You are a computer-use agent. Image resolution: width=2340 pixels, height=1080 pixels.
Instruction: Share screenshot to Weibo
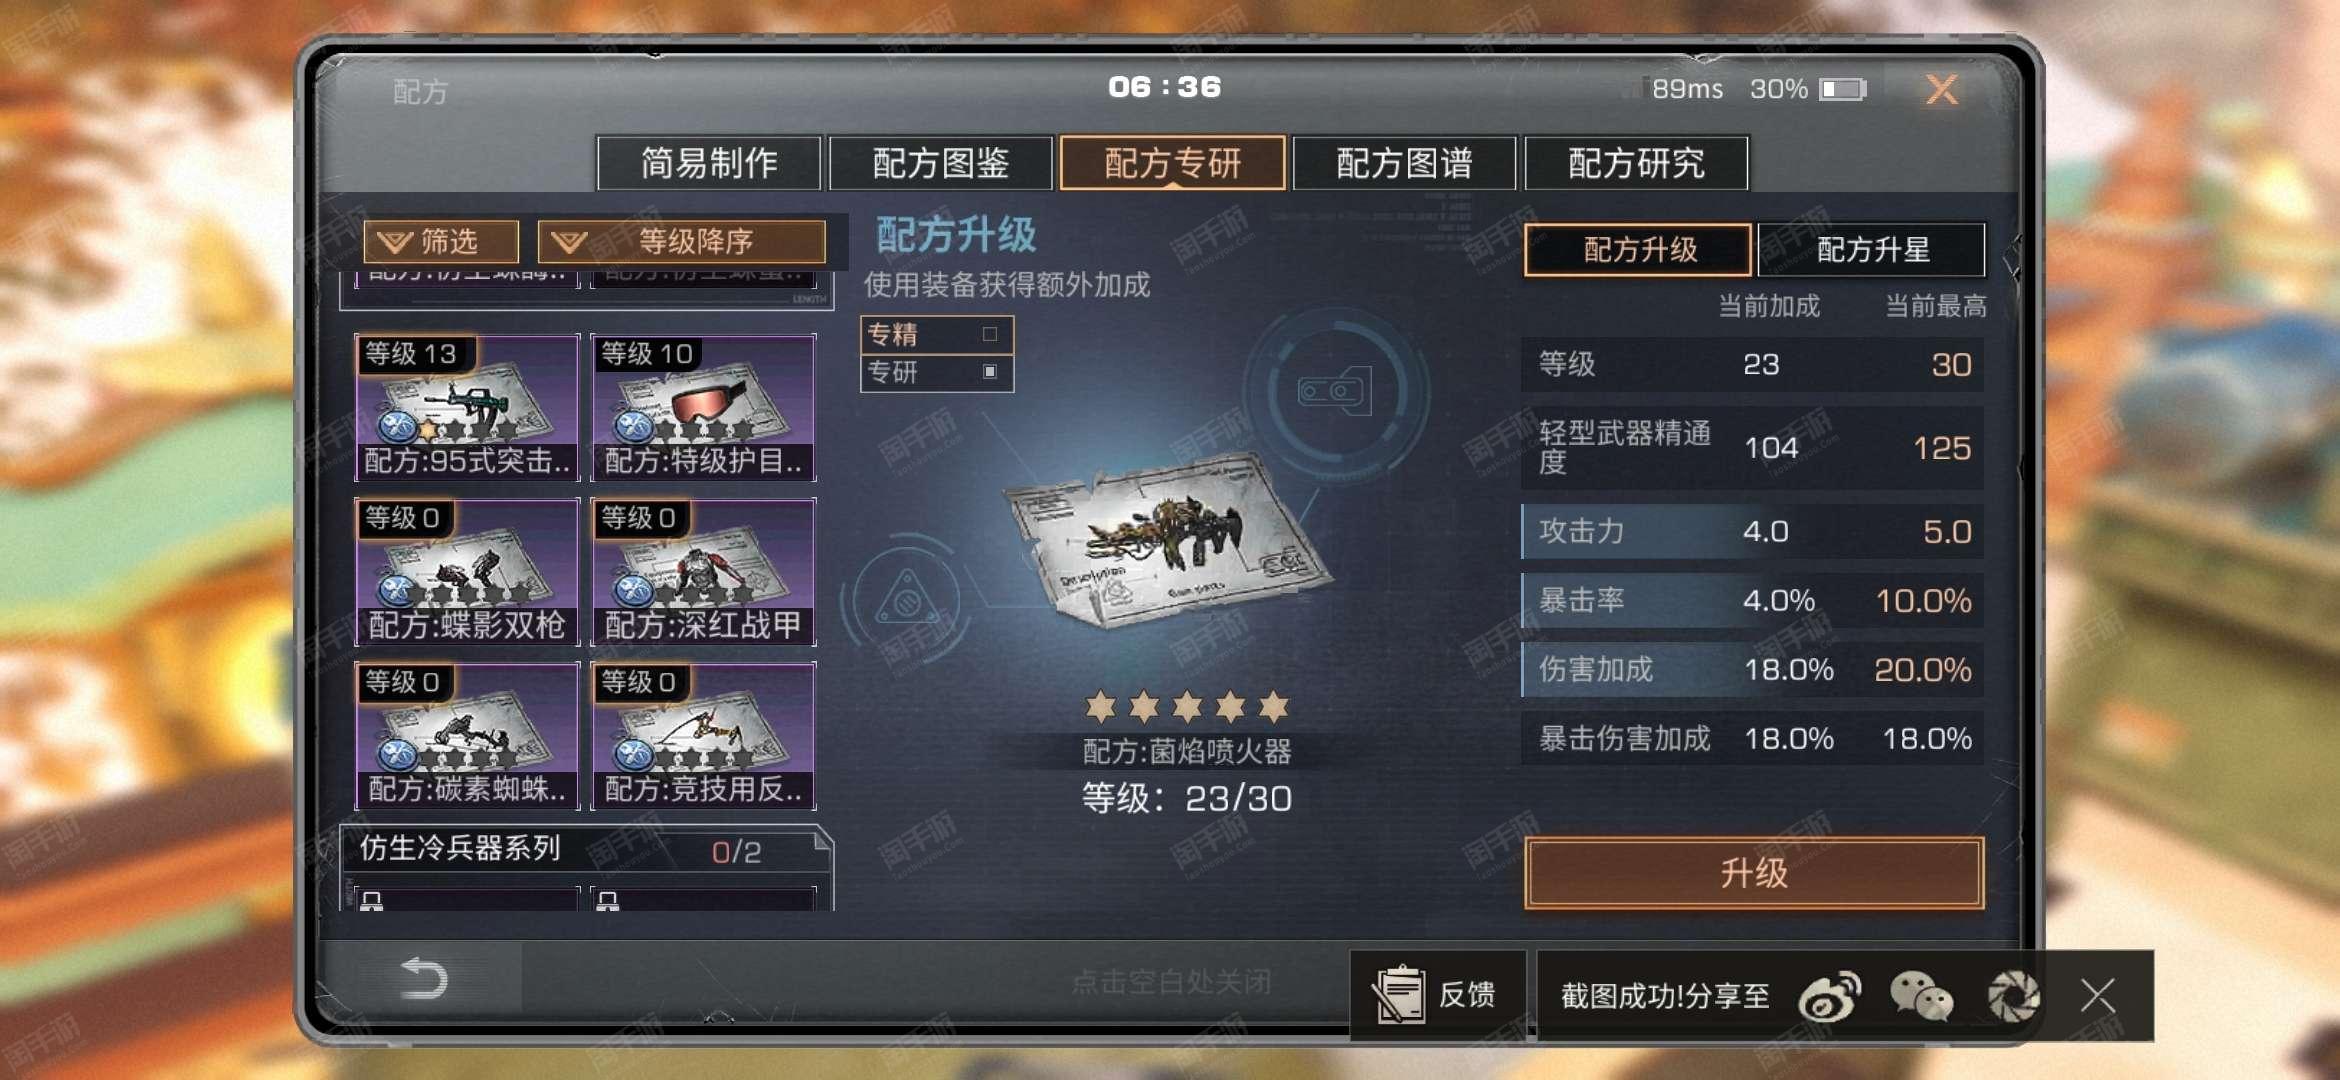[x=1829, y=996]
